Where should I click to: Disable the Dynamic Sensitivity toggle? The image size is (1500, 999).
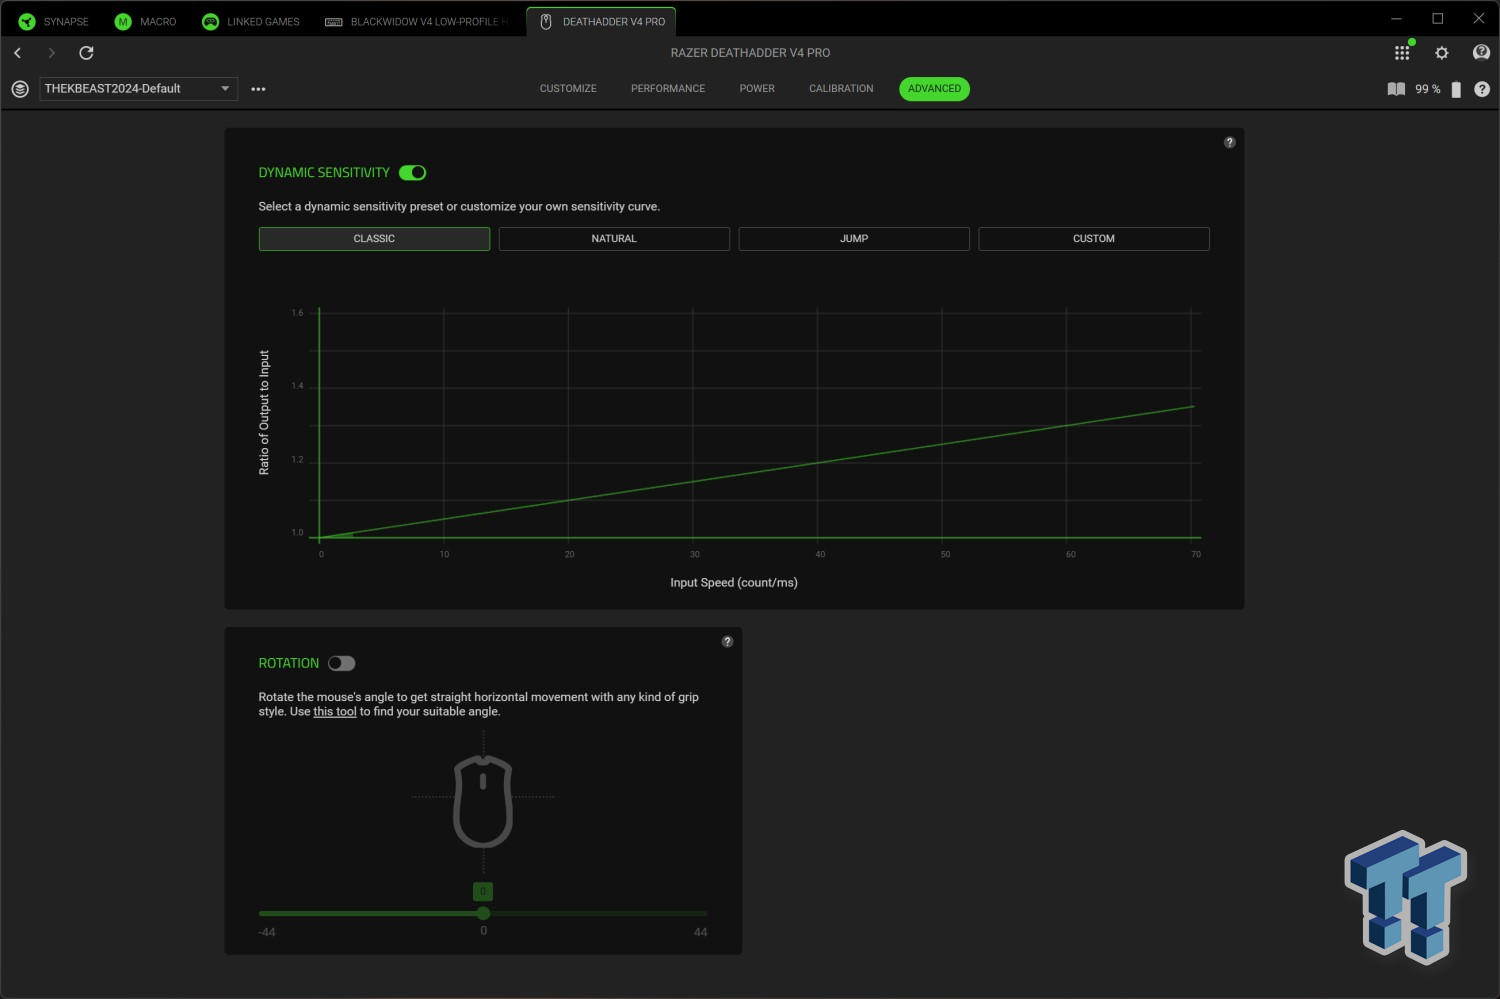[412, 173]
